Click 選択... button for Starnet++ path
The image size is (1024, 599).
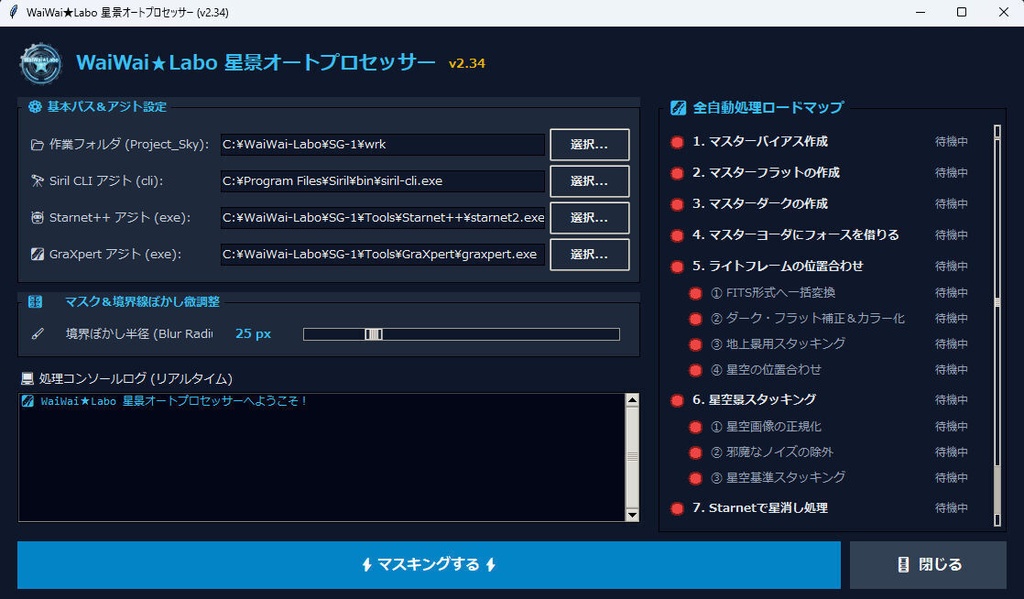(590, 218)
